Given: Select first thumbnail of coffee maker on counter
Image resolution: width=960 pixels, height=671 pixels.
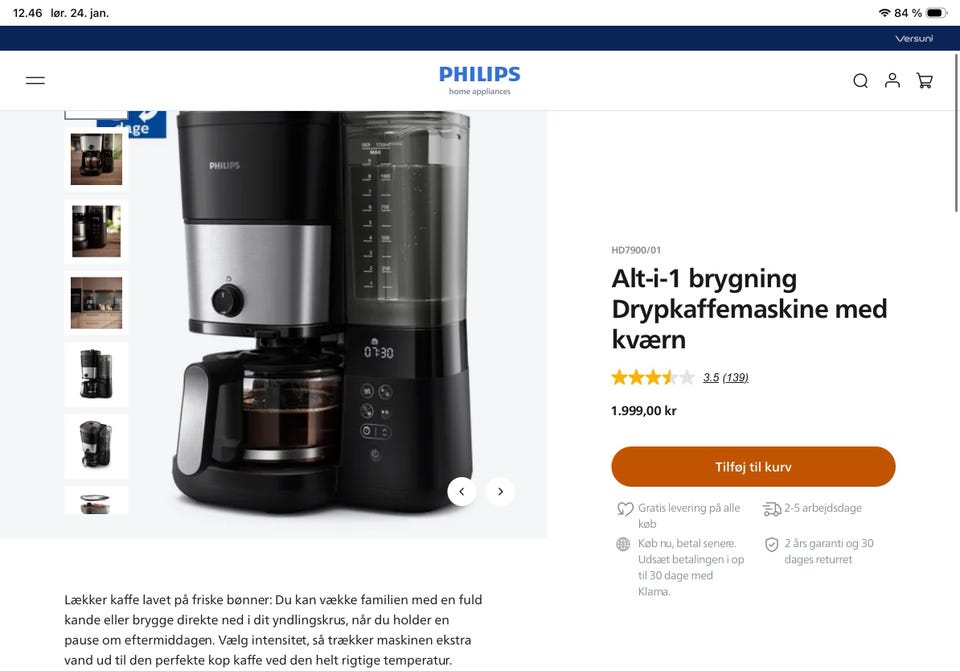Looking at the screenshot, I should point(96,159).
